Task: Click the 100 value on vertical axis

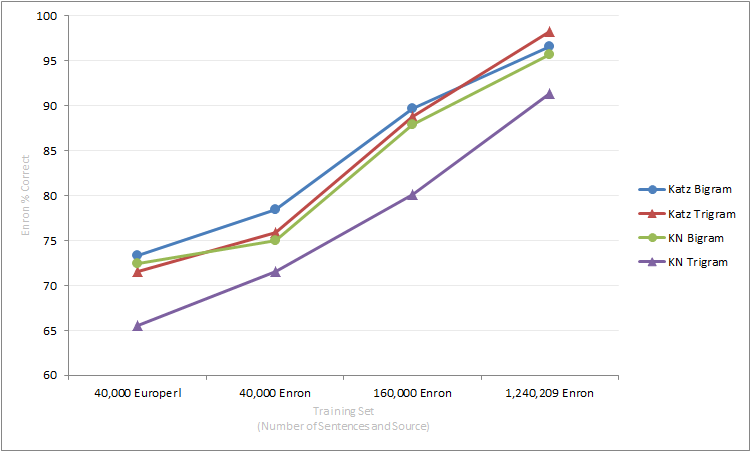Action: (47, 16)
